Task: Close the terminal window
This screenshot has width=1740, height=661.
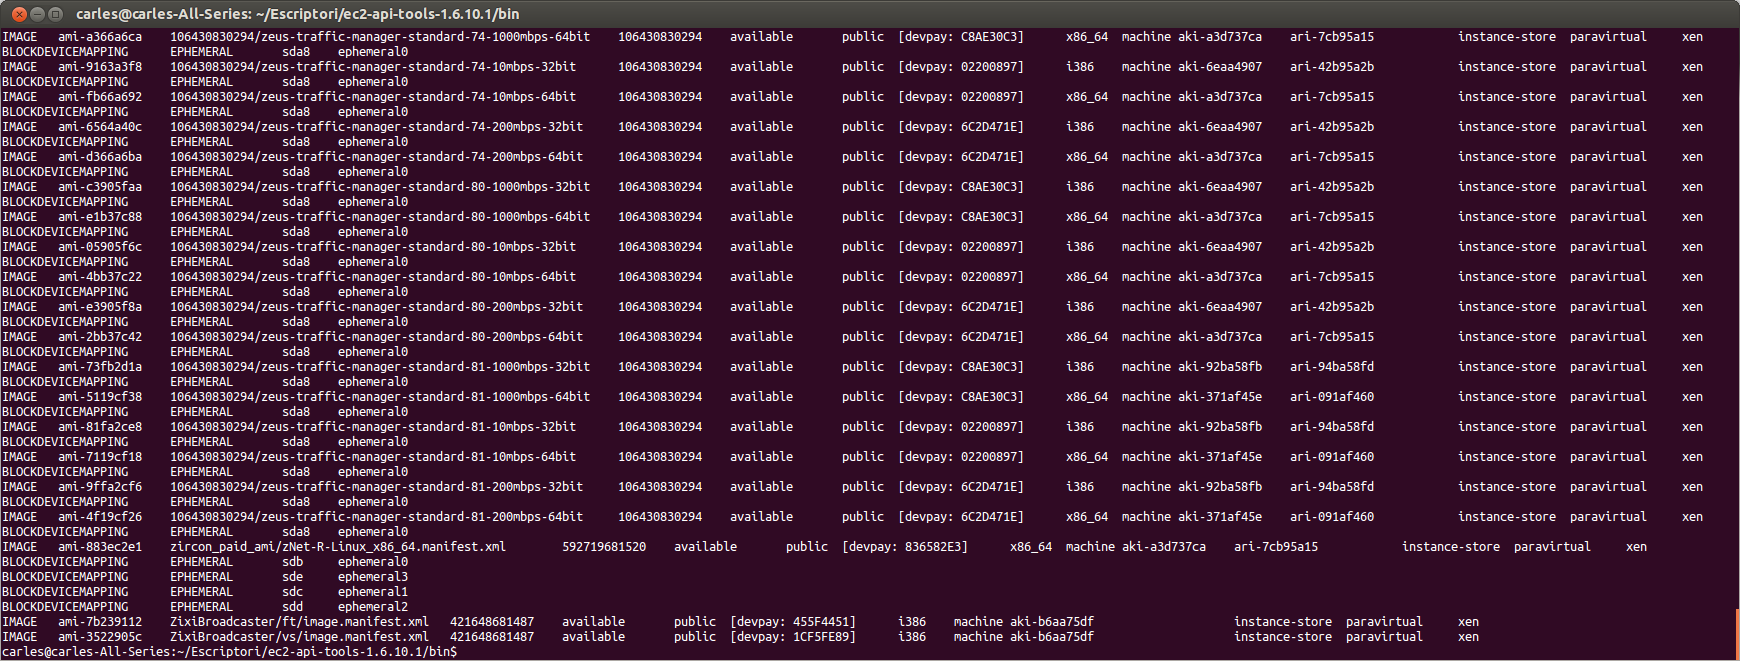Action: 19,14
